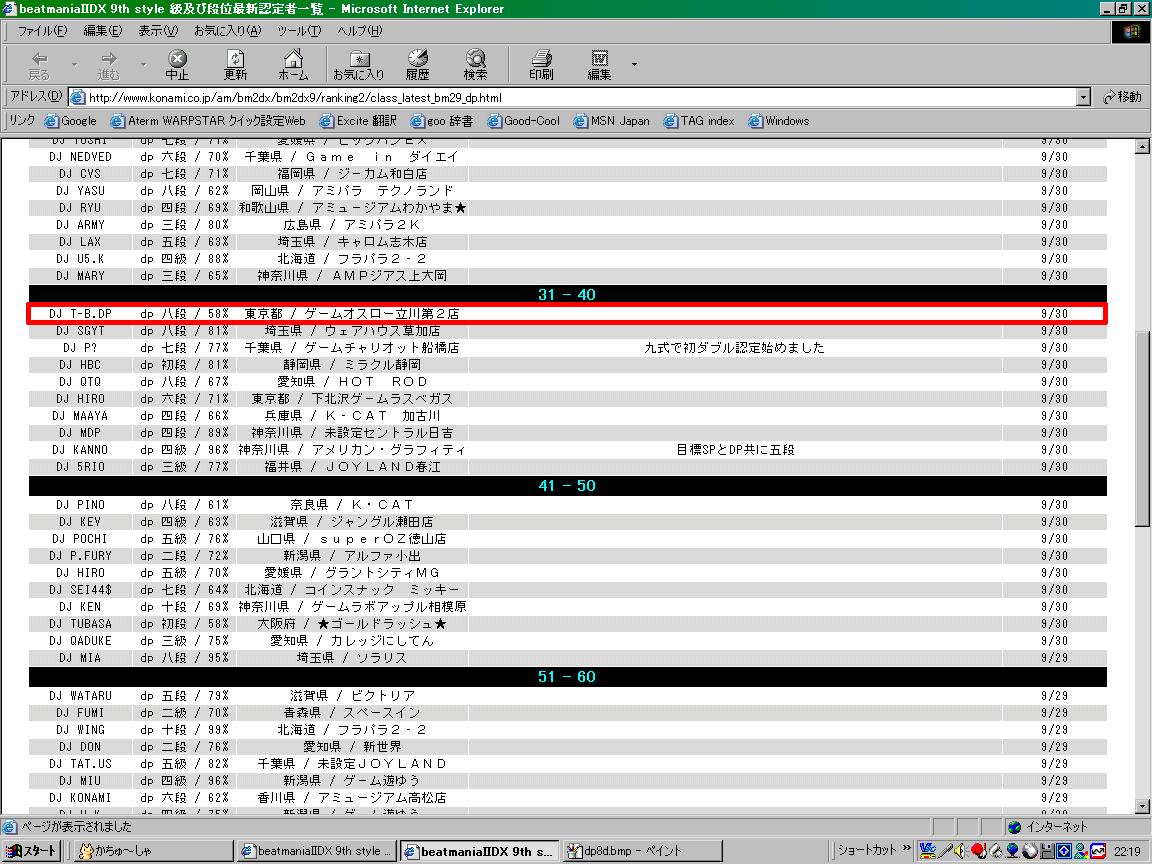Click the Refresh (更新) toolbar icon
This screenshot has width=1152, height=864.
pos(235,65)
